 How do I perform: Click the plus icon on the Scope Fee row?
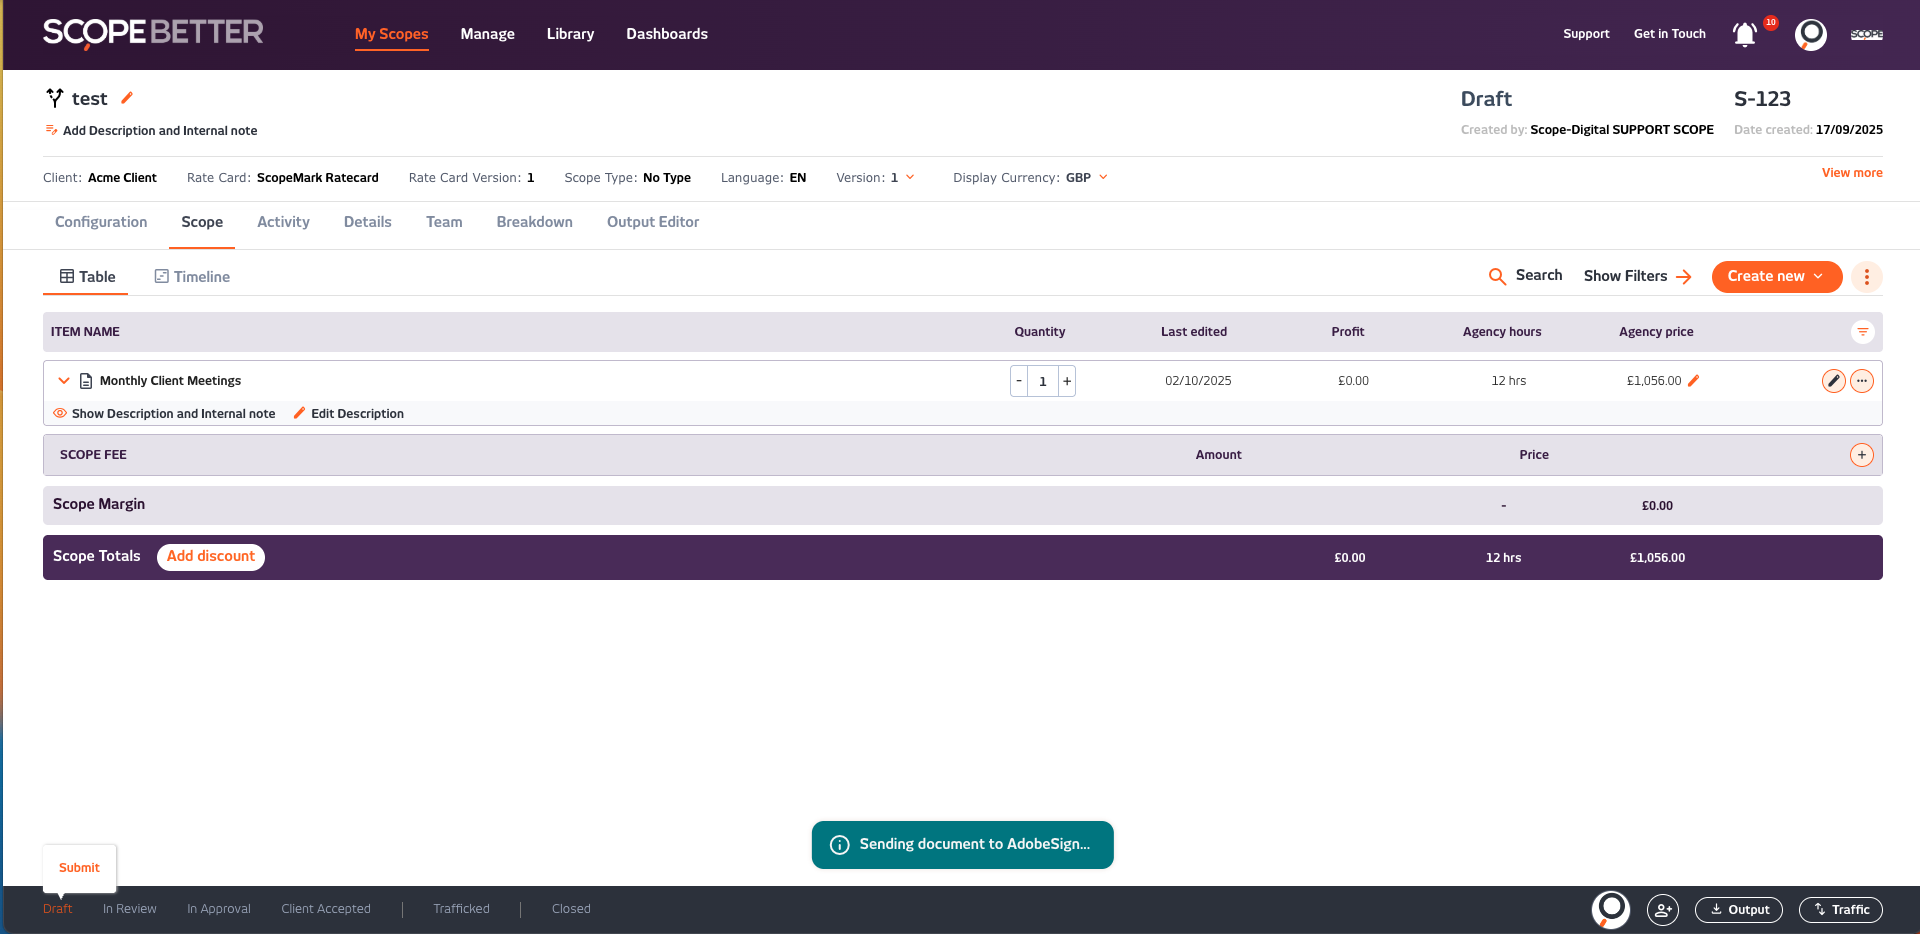tap(1861, 454)
